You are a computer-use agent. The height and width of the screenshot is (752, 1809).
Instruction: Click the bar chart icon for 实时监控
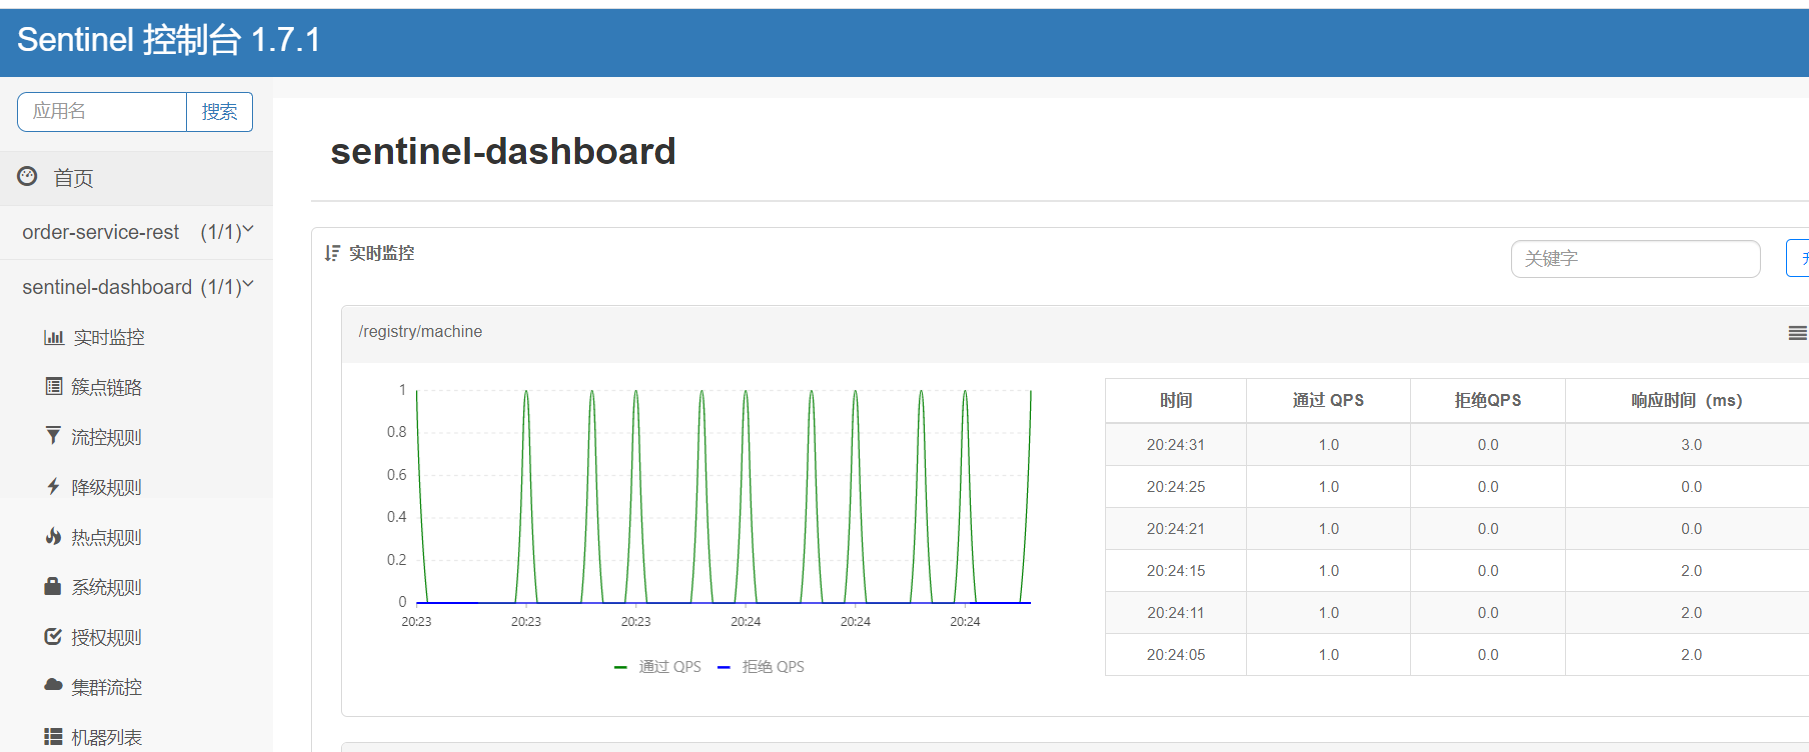click(x=54, y=337)
